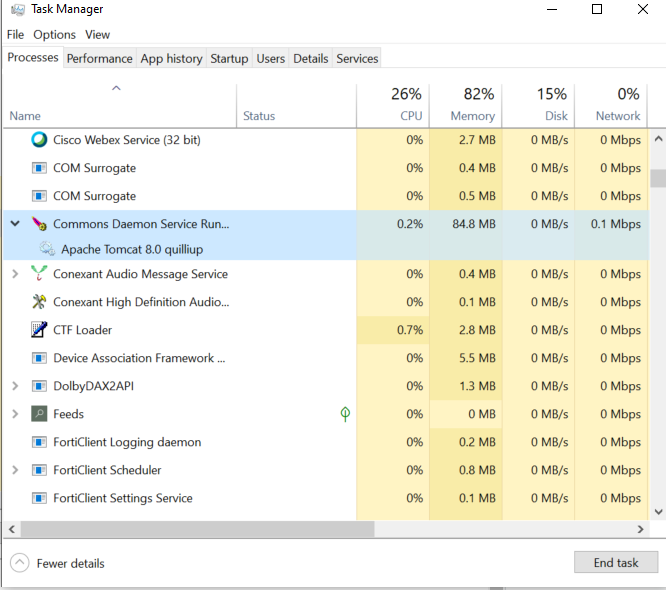Collapse view with Fewer details arrow
Image resolution: width=666 pixels, height=590 pixels.
point(20,563)
